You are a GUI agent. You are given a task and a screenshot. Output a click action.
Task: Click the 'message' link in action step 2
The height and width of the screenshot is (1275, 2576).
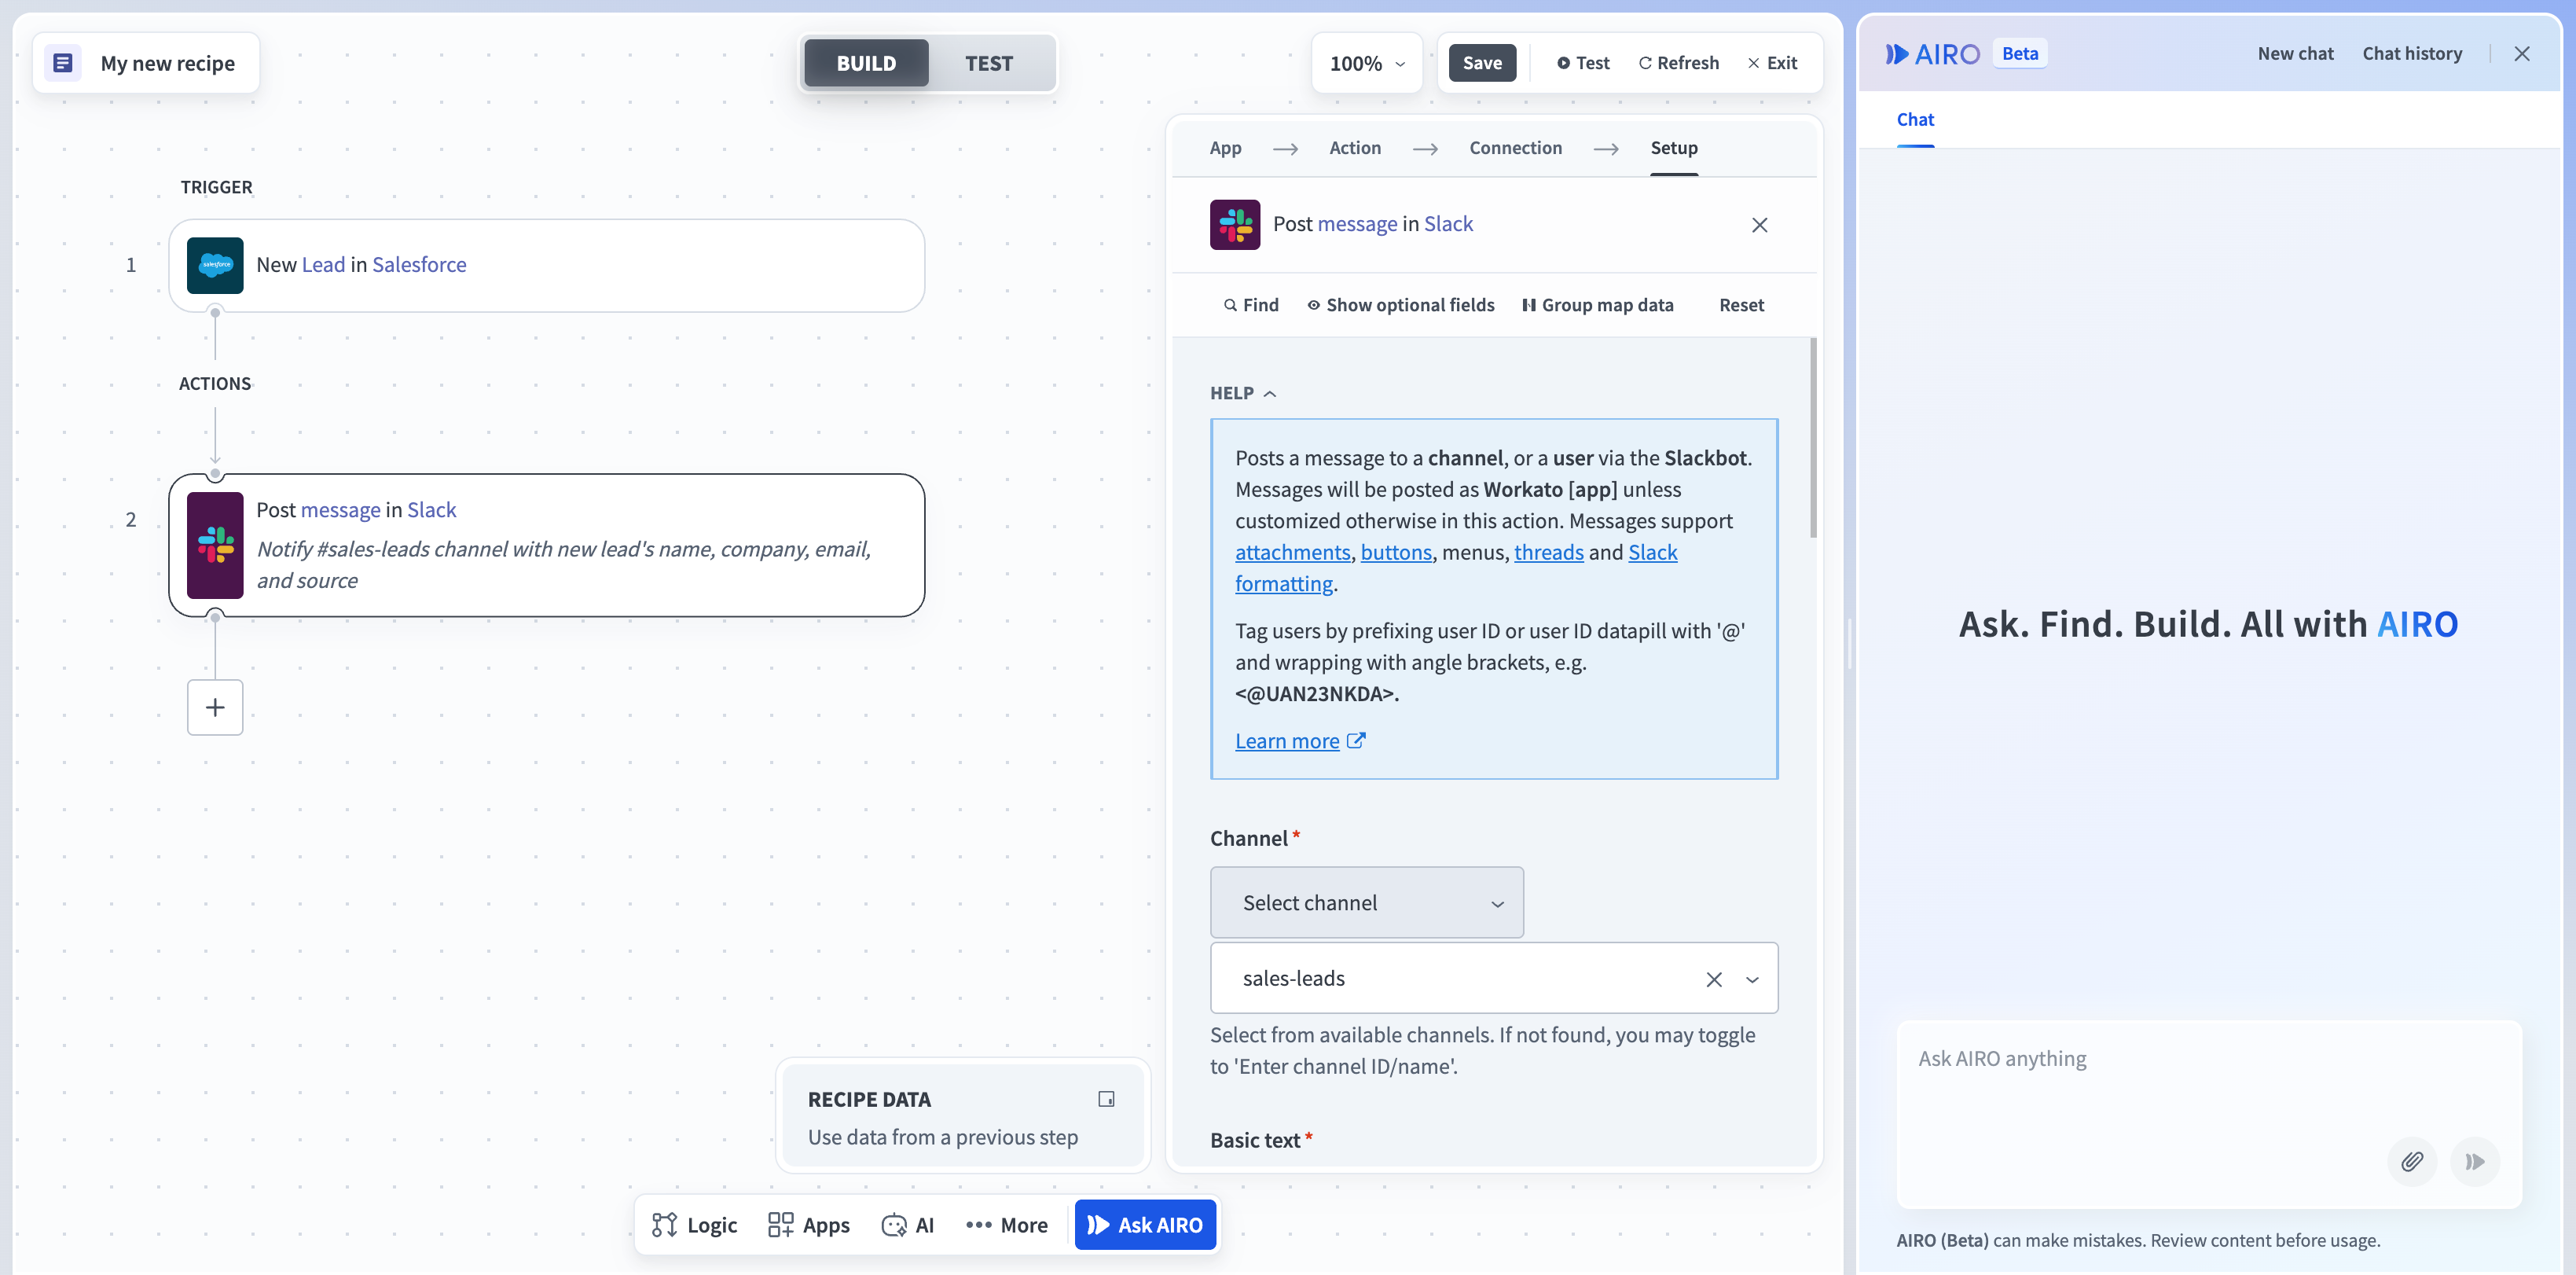(340, 510)
